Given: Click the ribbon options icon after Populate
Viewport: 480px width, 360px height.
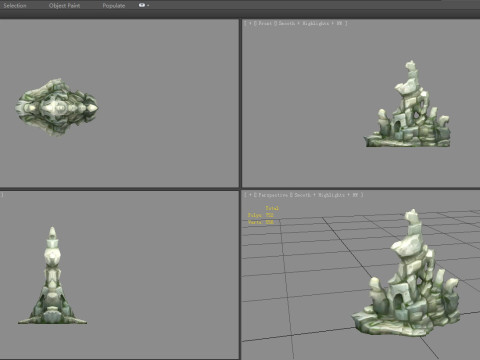Looking at the screenshot, I should (142, 5).
